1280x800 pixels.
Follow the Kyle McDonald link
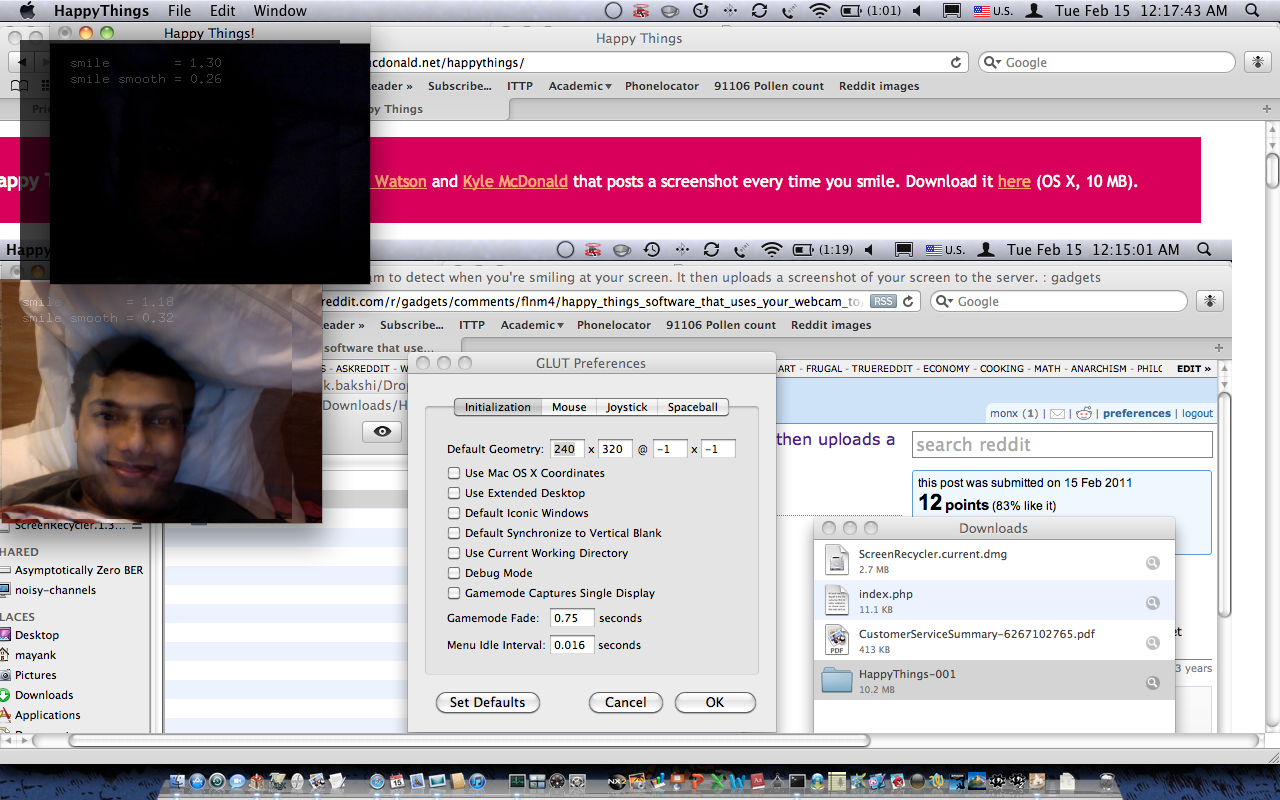(515, 181)
